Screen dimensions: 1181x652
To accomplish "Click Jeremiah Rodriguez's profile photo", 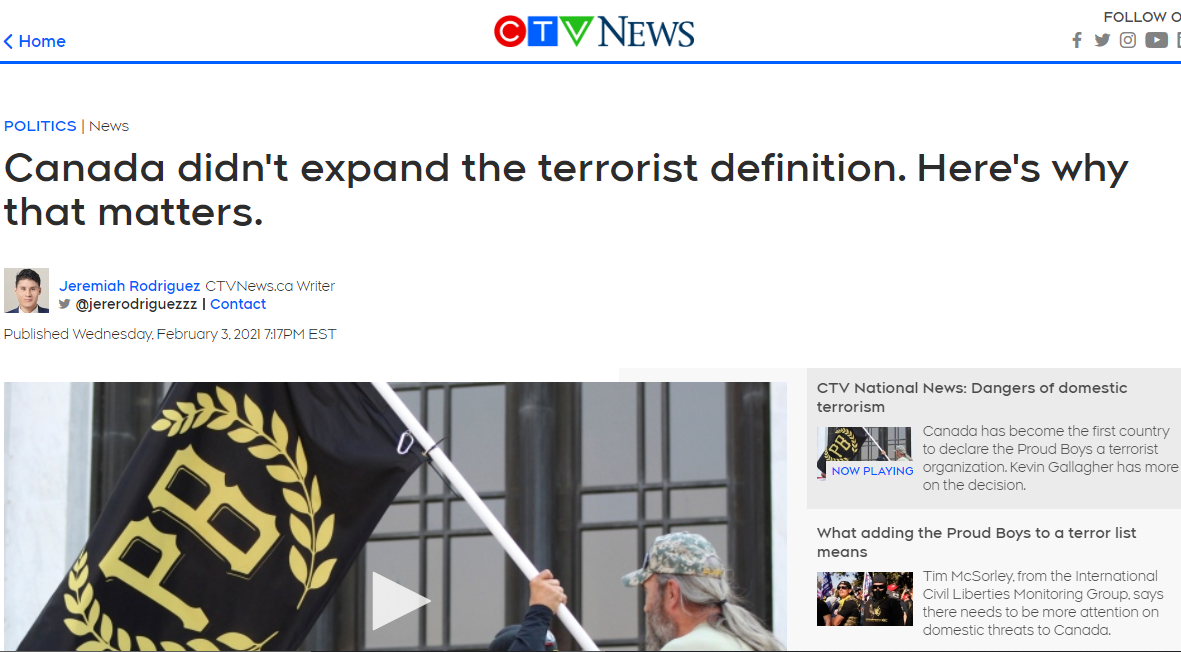I will click(26, 291).
